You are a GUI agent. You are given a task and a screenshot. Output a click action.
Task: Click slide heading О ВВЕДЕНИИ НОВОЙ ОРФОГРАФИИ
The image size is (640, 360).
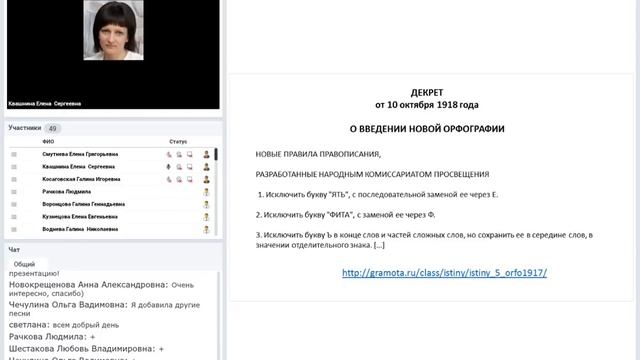[427, 129]
